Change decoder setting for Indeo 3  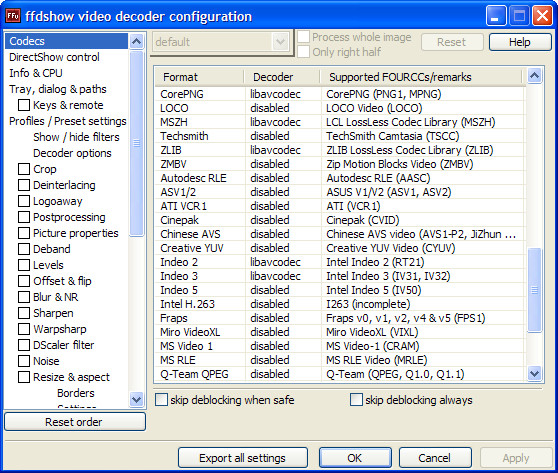(275, 276)
